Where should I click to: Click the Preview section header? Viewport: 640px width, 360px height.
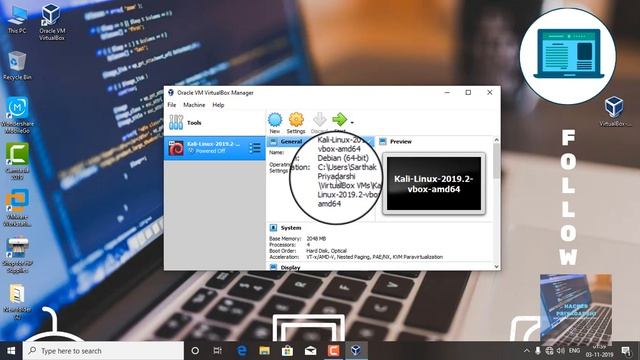click(x=401, y=142)
